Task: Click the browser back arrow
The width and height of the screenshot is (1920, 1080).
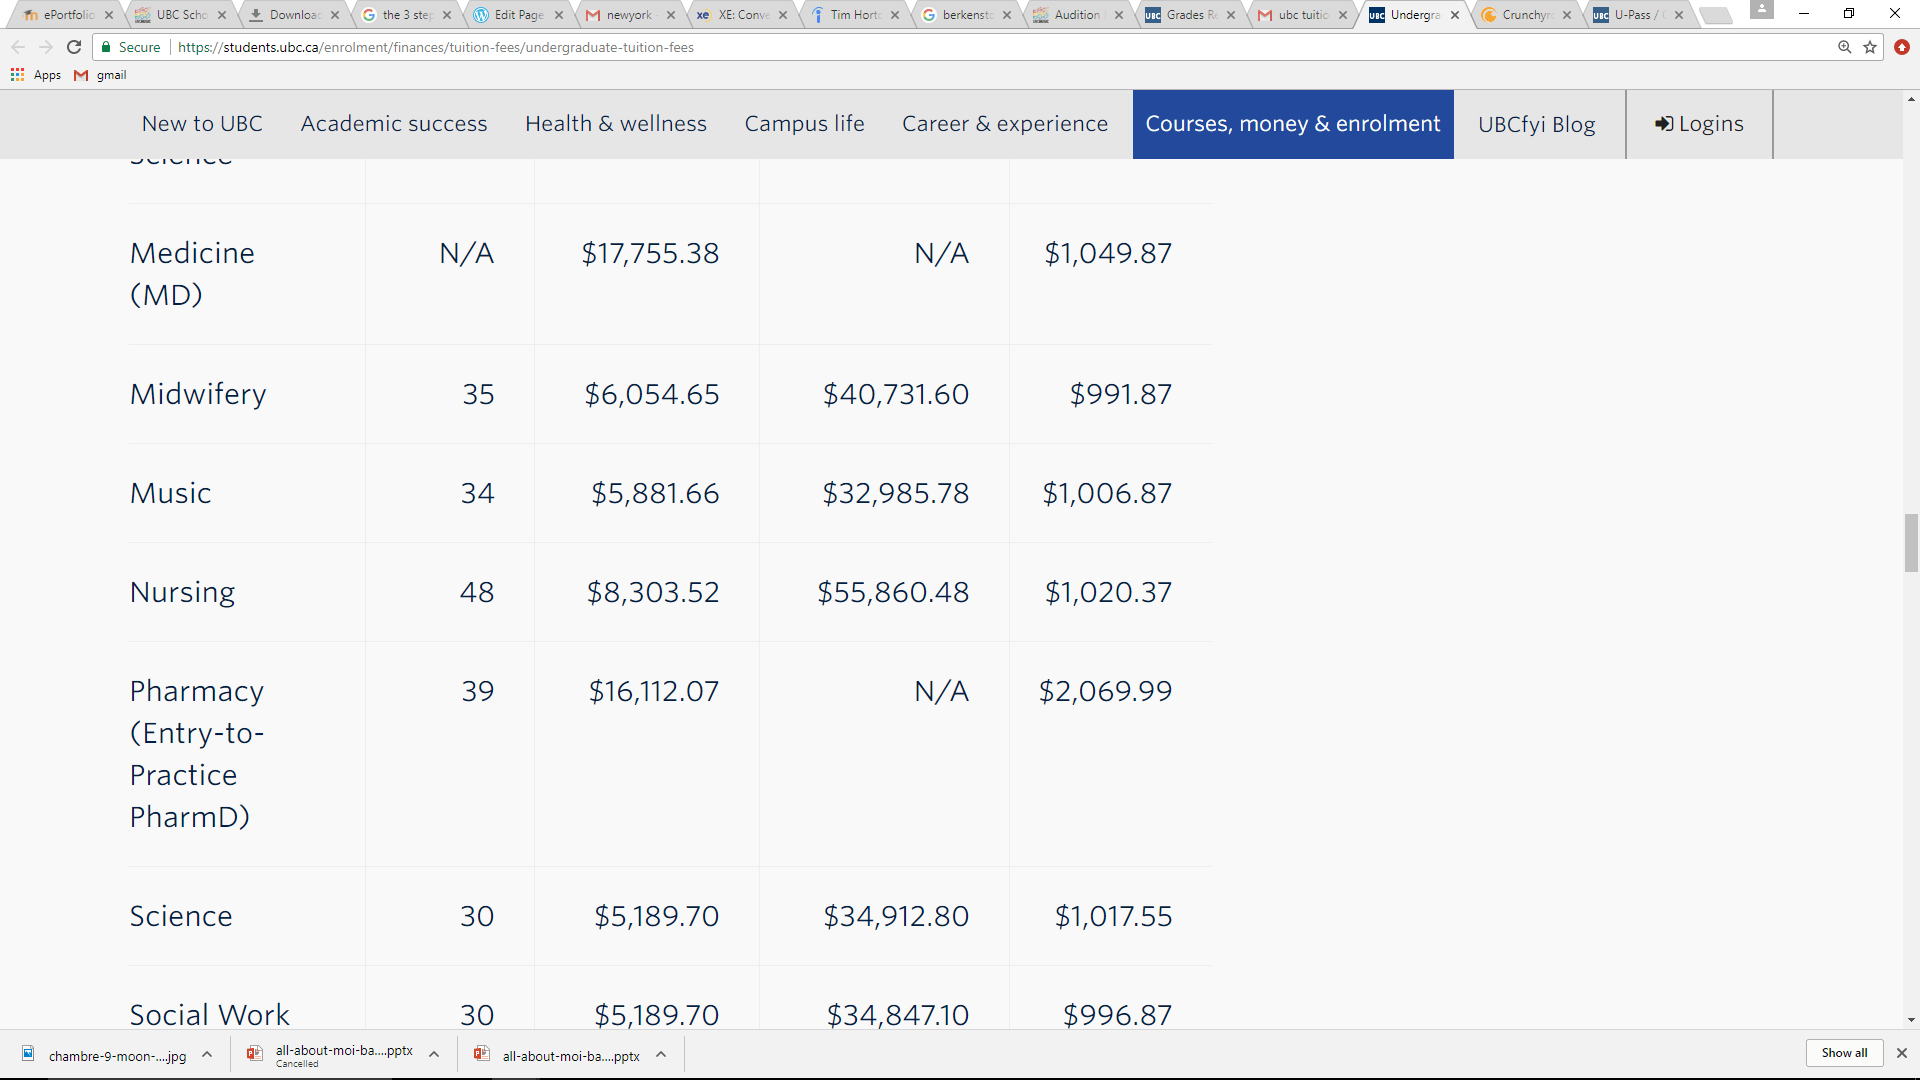Action: click(x=18, y=47)
